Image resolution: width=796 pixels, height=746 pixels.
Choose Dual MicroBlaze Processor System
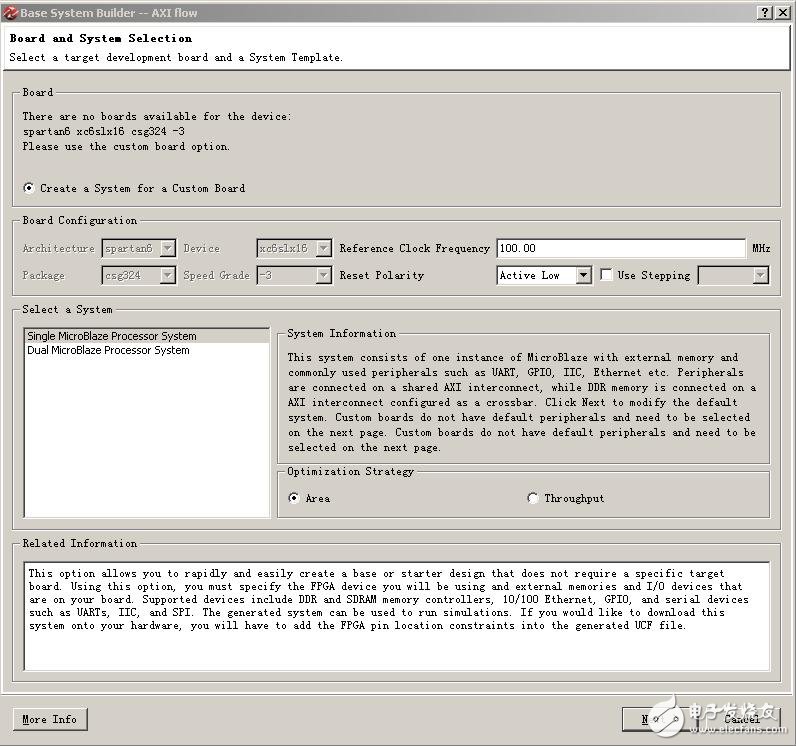[108, 350]
